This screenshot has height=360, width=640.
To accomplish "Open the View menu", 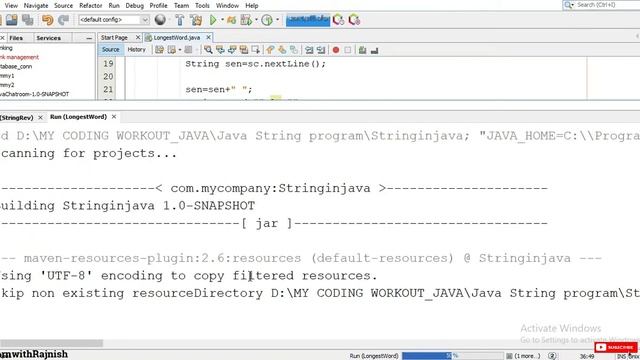I will [11, 6].
